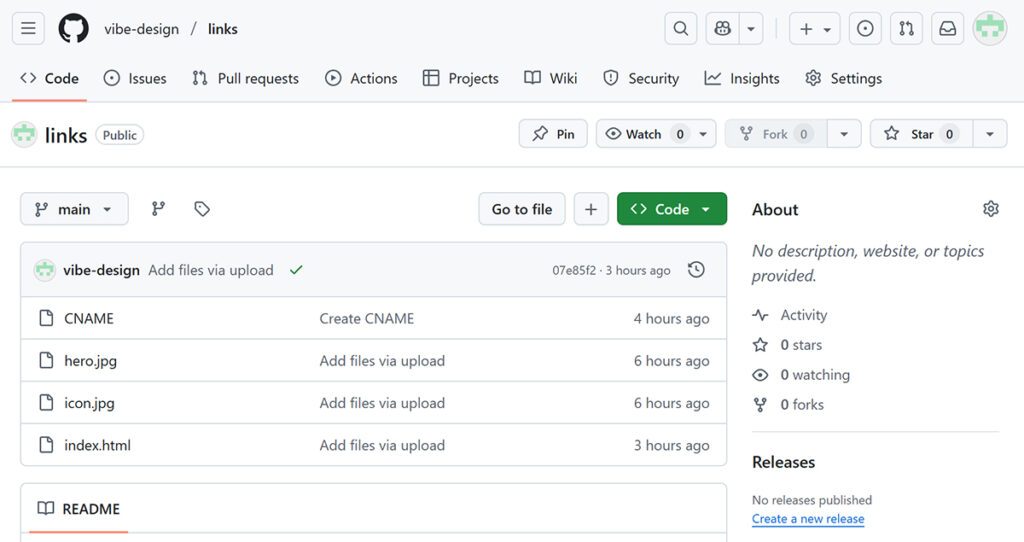Open the Insights tab

pyautogui.click(x=742, y=78)
